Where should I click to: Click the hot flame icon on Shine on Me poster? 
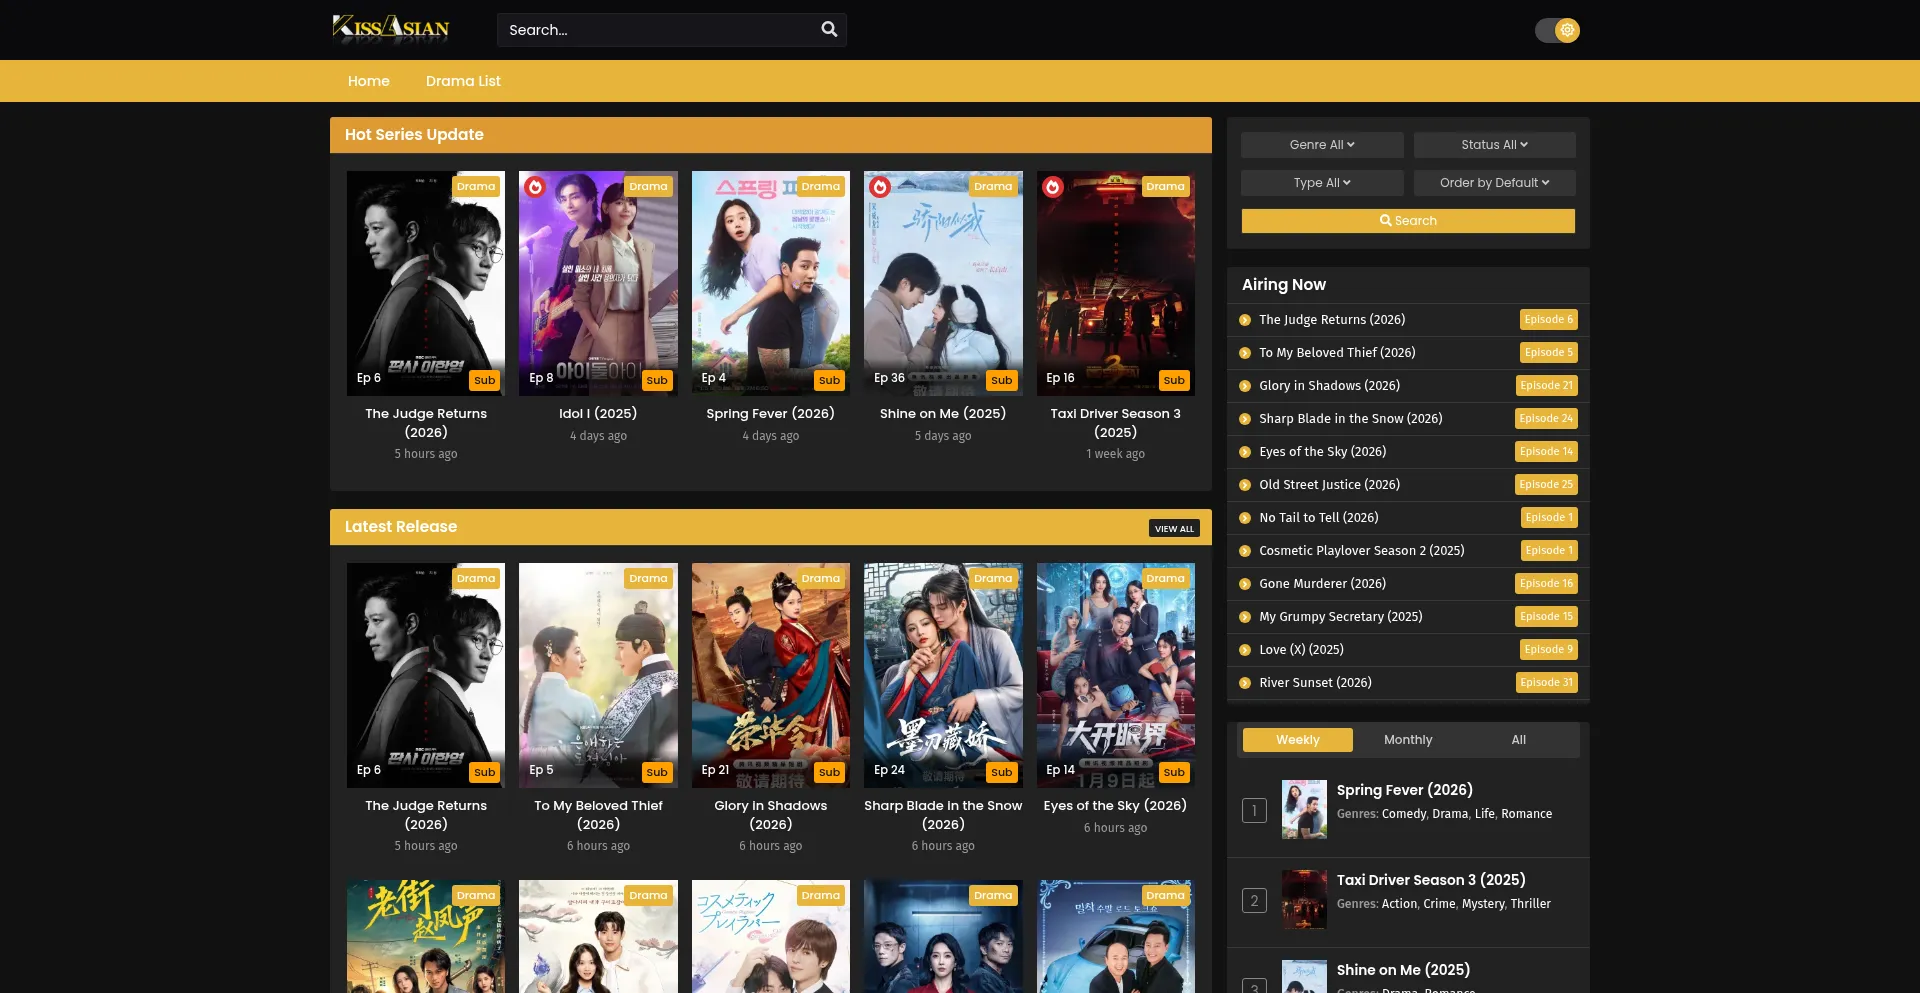pos(880,187)
